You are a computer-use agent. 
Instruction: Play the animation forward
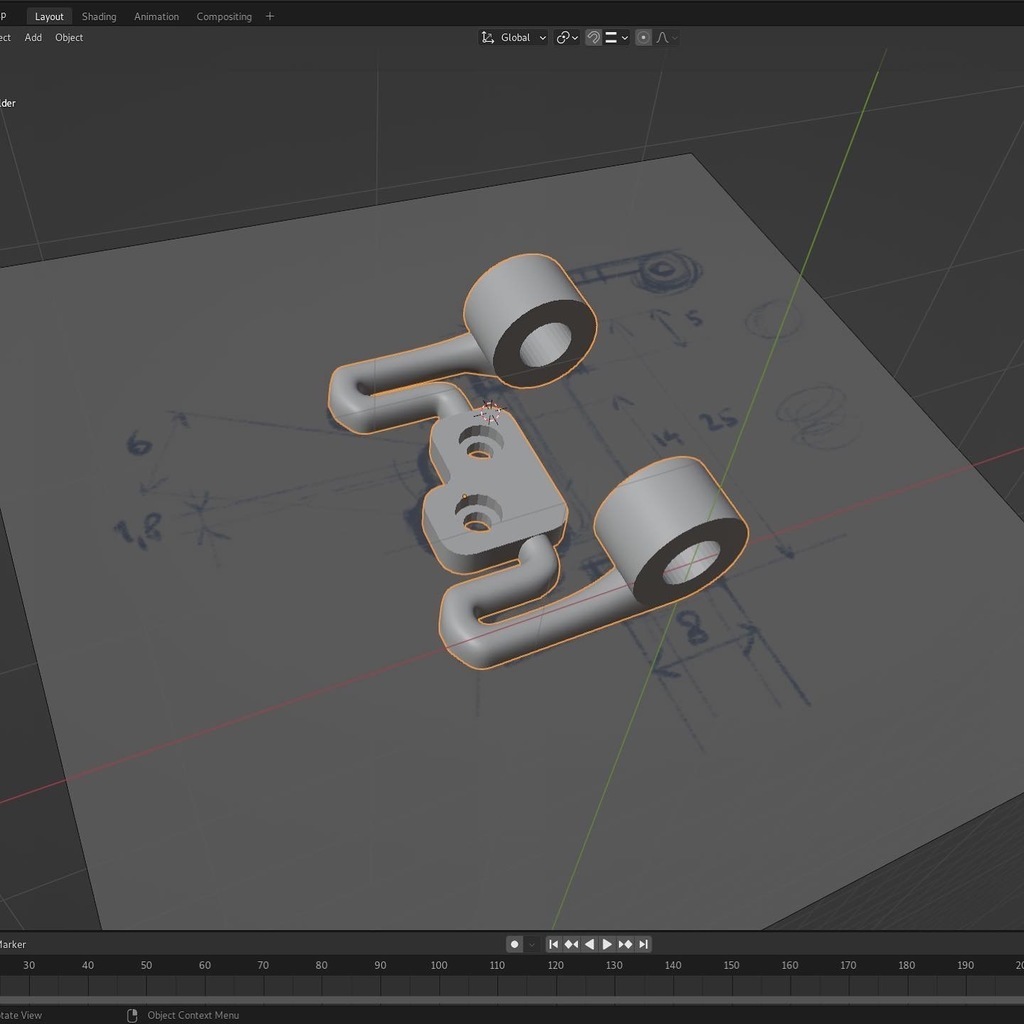[607, 944]
